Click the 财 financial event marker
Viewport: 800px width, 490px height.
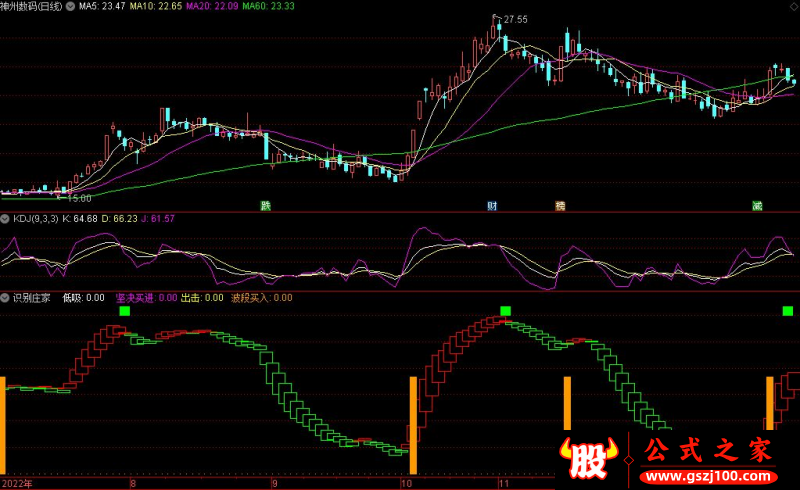(492, 206)
